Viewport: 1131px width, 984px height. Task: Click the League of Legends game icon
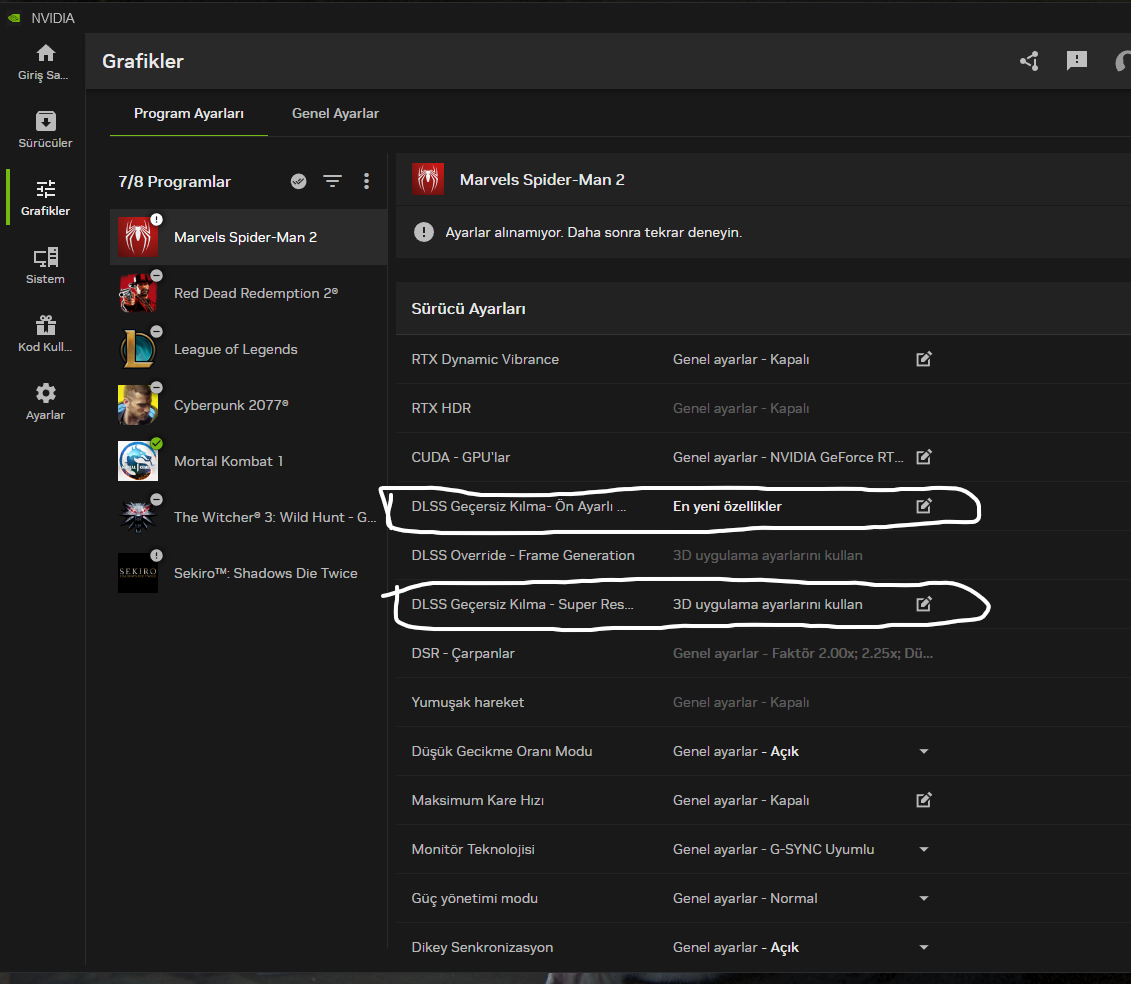point(138,348)
